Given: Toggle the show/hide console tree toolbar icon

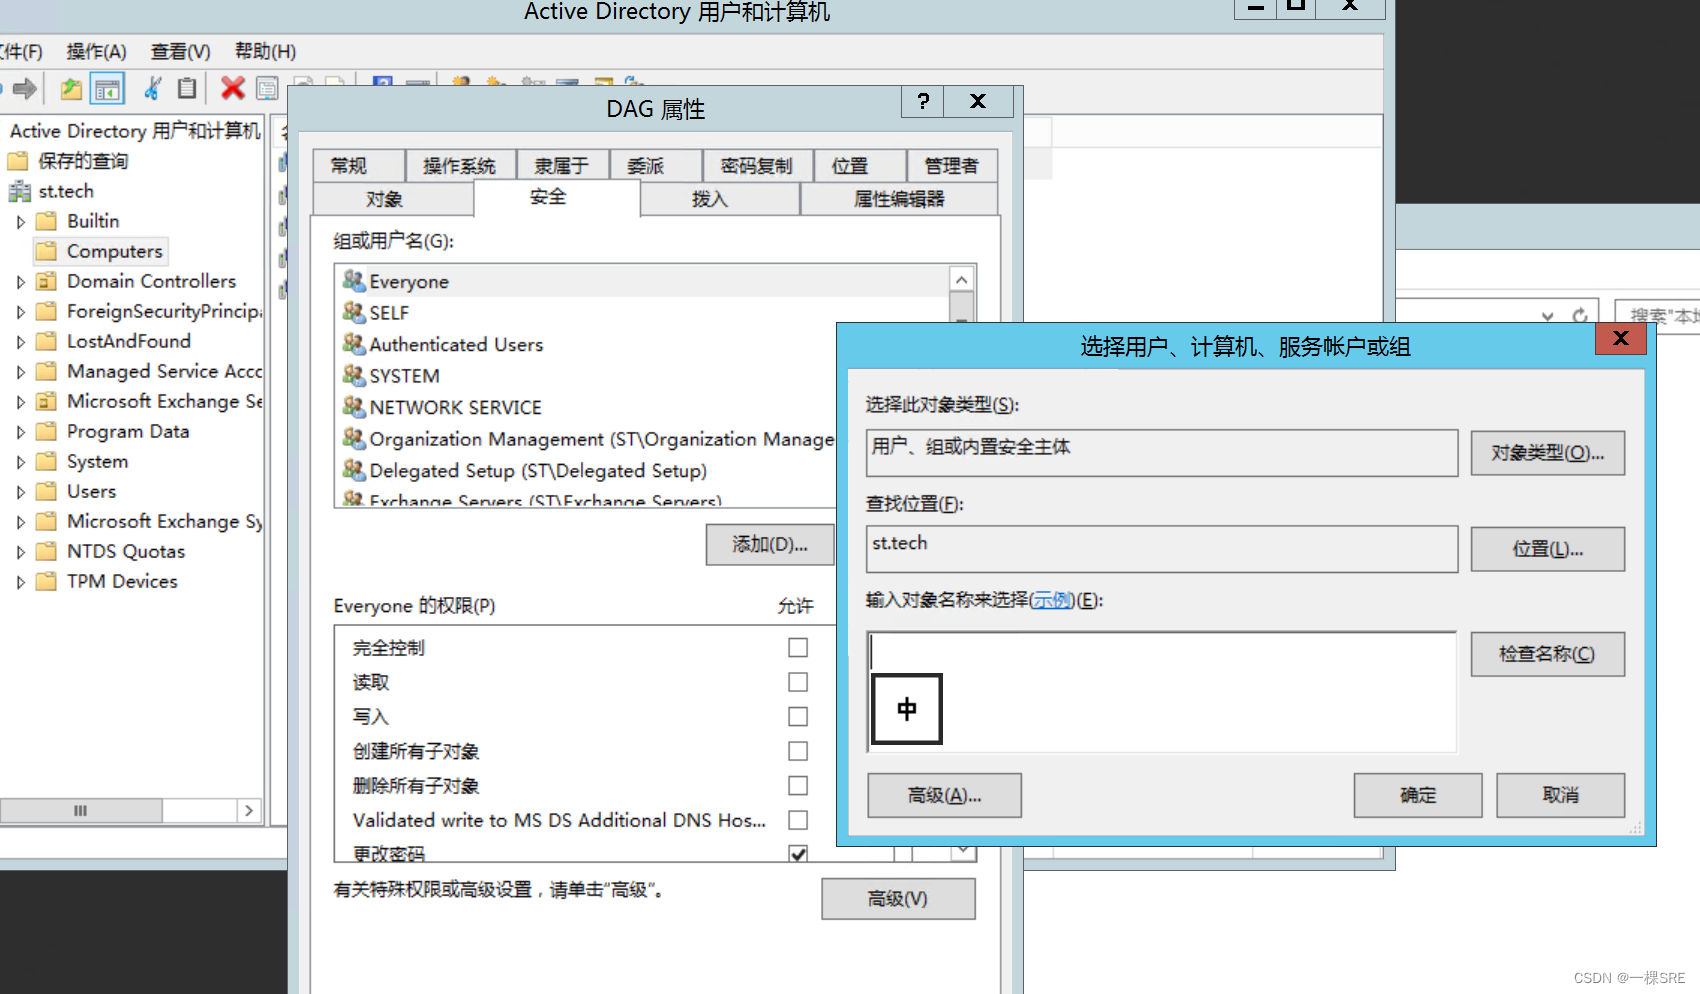Looking at the screenshot, I should tap(107, 88).
